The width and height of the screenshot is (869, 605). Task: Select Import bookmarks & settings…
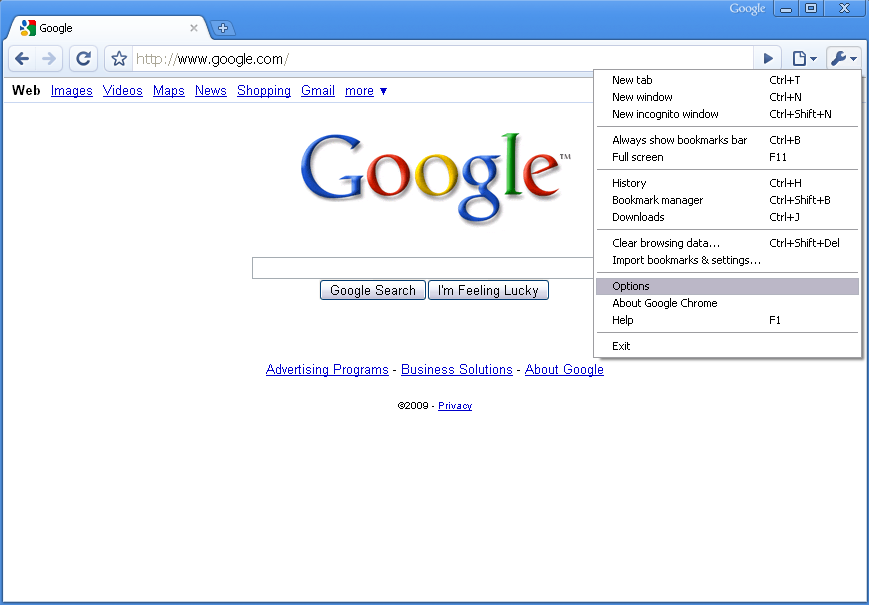coord(727,260)
